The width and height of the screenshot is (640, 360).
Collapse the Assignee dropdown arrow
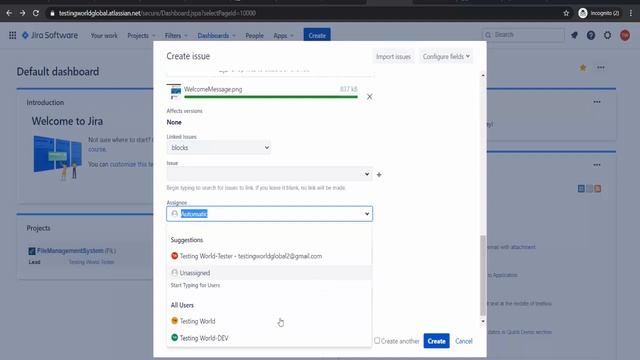367,214
